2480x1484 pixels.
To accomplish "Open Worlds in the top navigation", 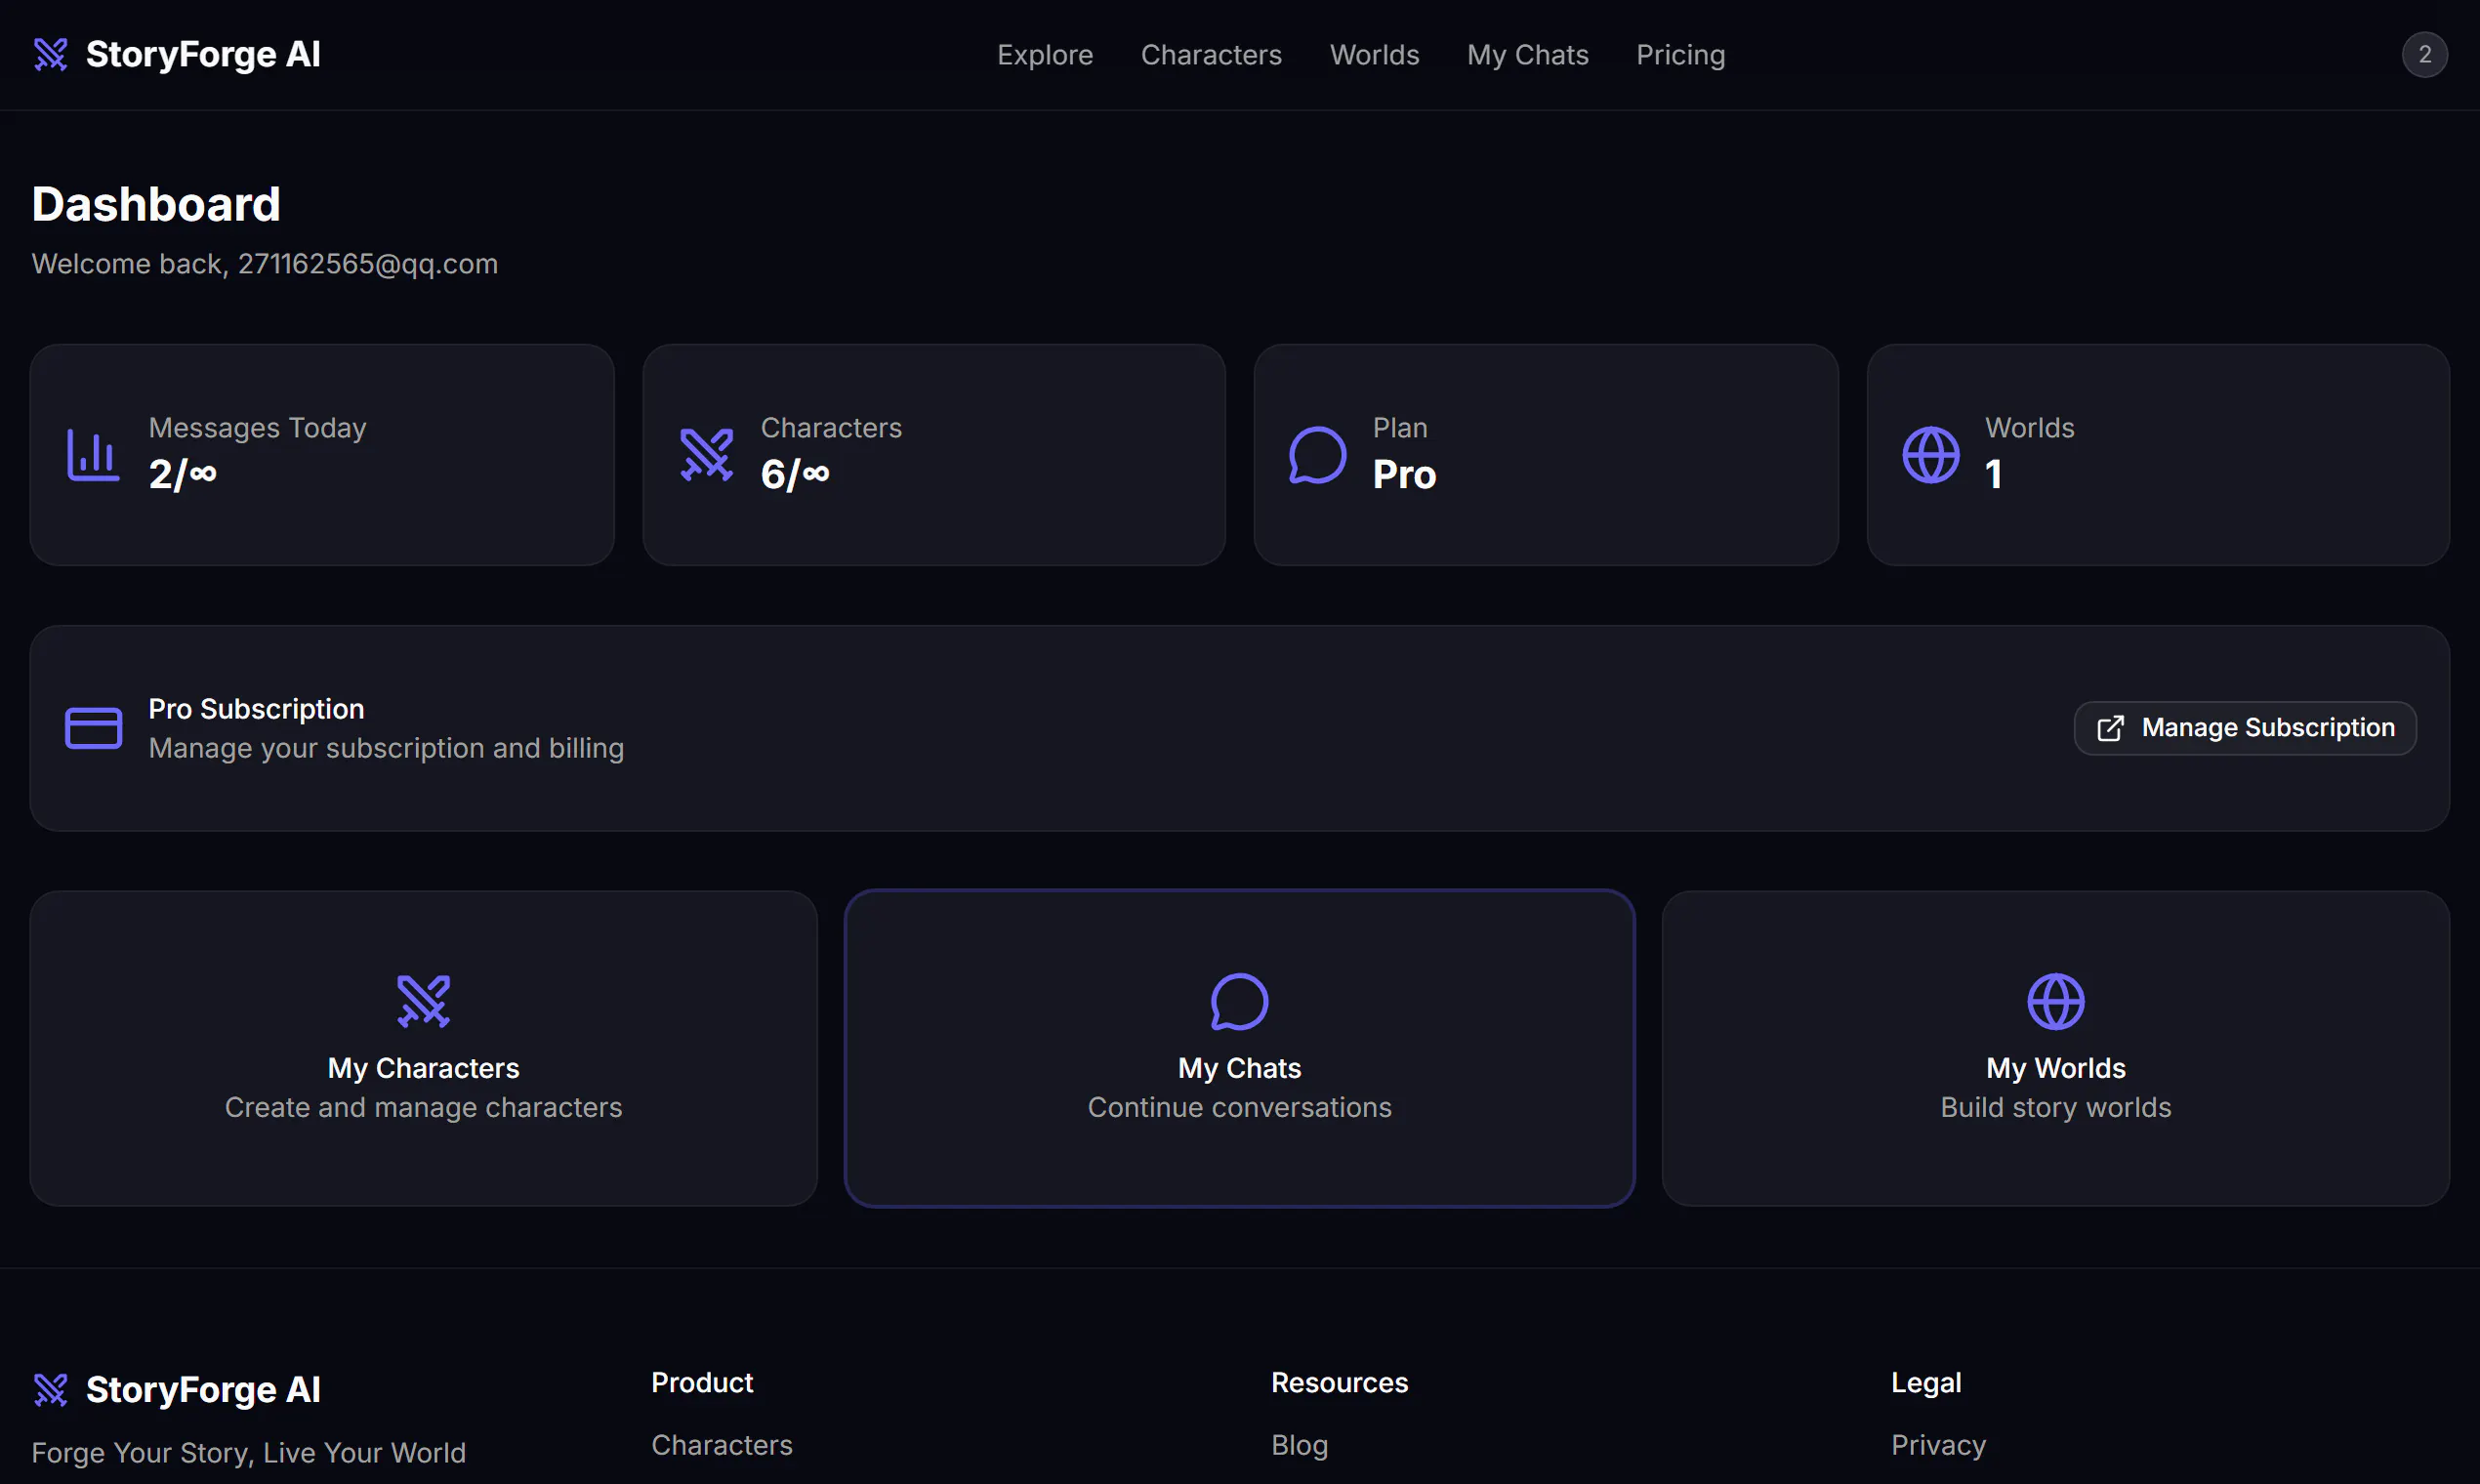I will pos(1373,54).
